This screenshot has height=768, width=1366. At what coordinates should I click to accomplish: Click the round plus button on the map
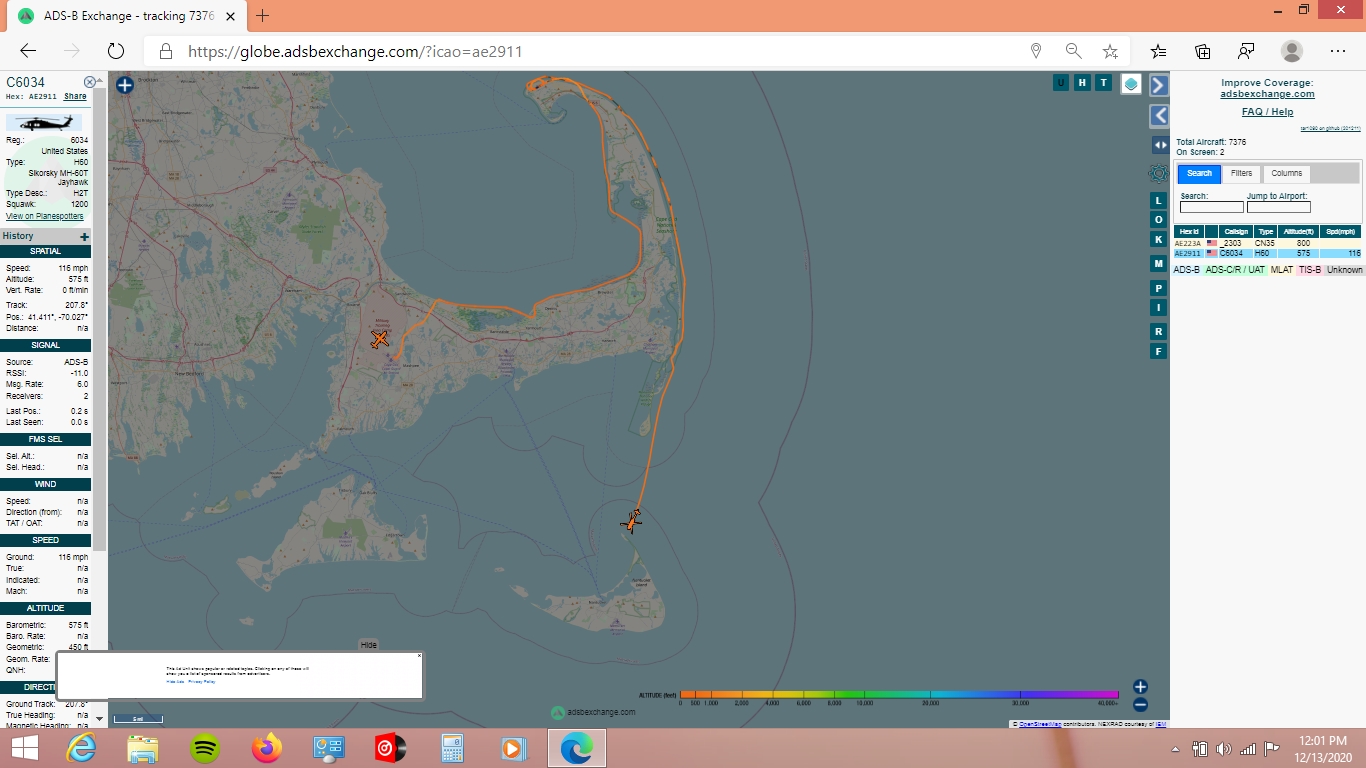(125, 85)
